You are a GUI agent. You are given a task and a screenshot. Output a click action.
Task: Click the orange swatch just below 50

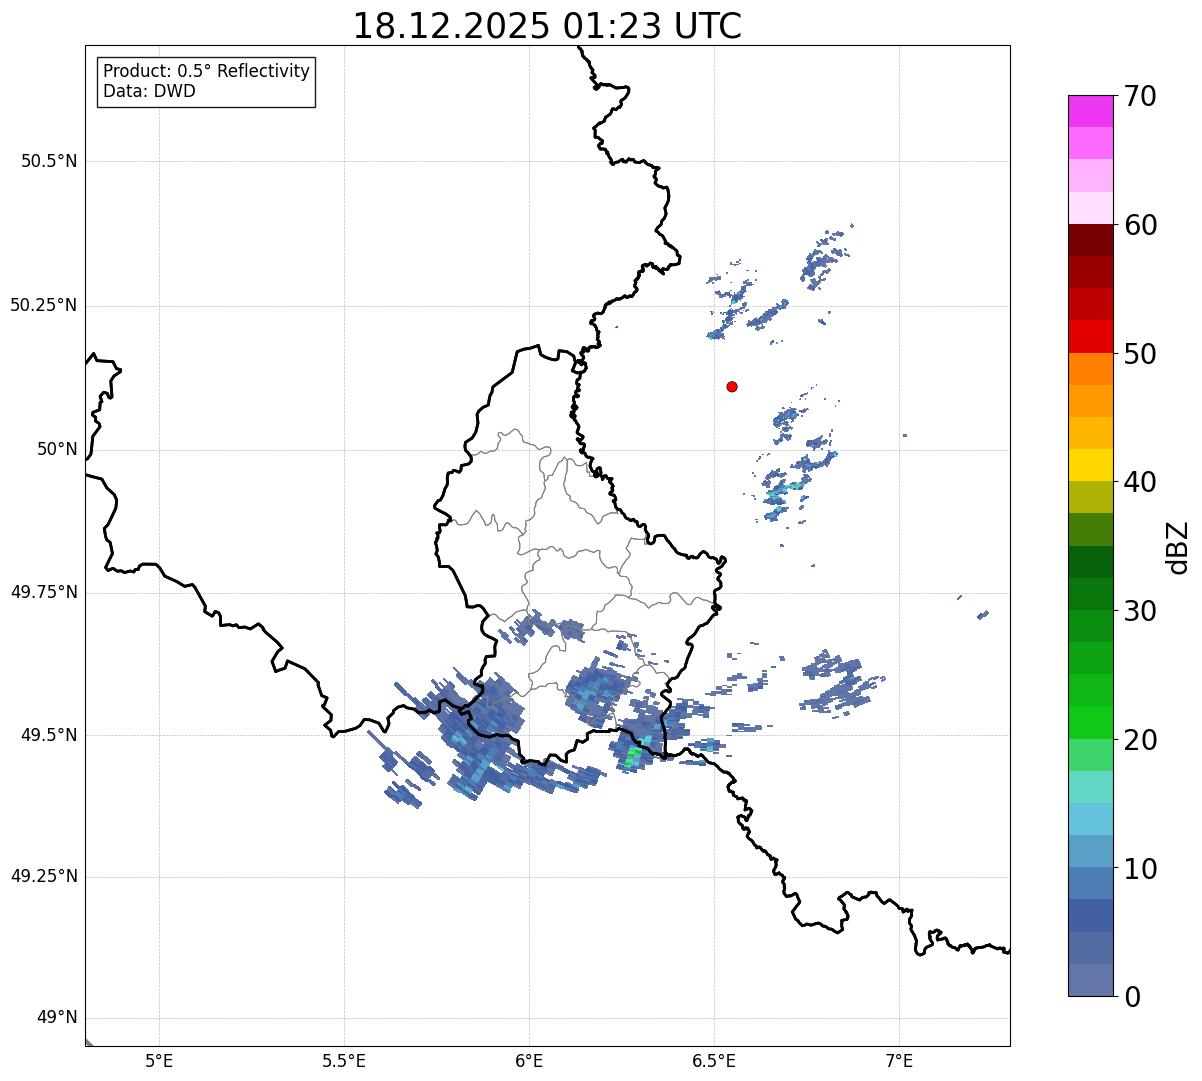click(x=1090, y=369)
